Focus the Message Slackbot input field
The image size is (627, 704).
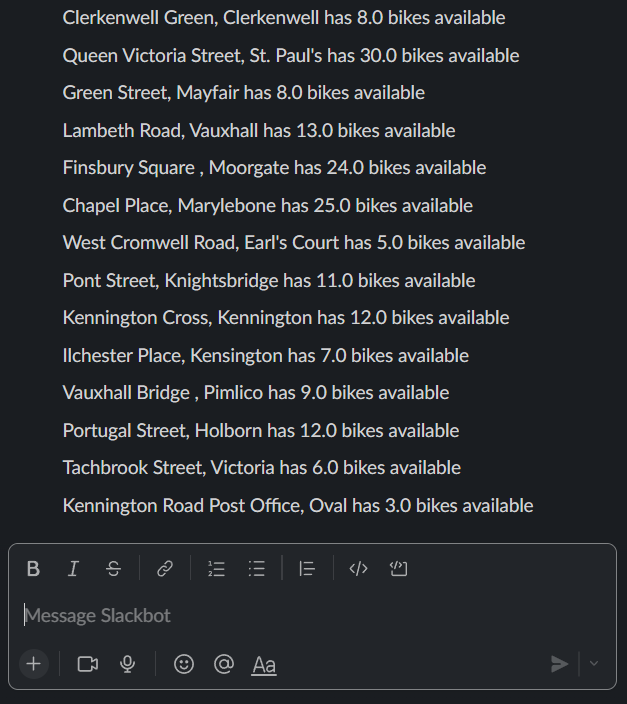tap(313, 616)
